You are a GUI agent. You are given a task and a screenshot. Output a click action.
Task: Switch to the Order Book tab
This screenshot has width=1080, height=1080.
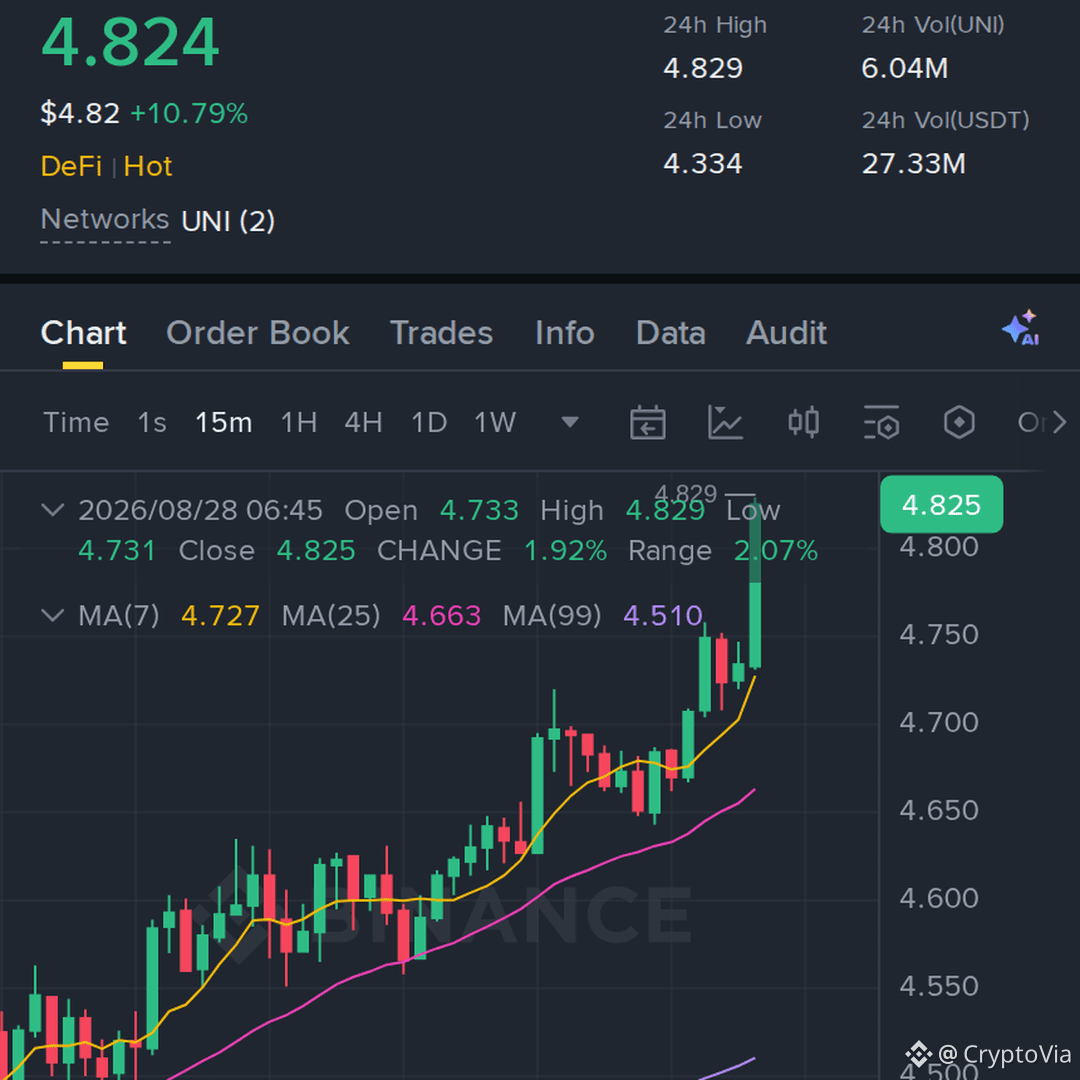click(x=258, y=333)
